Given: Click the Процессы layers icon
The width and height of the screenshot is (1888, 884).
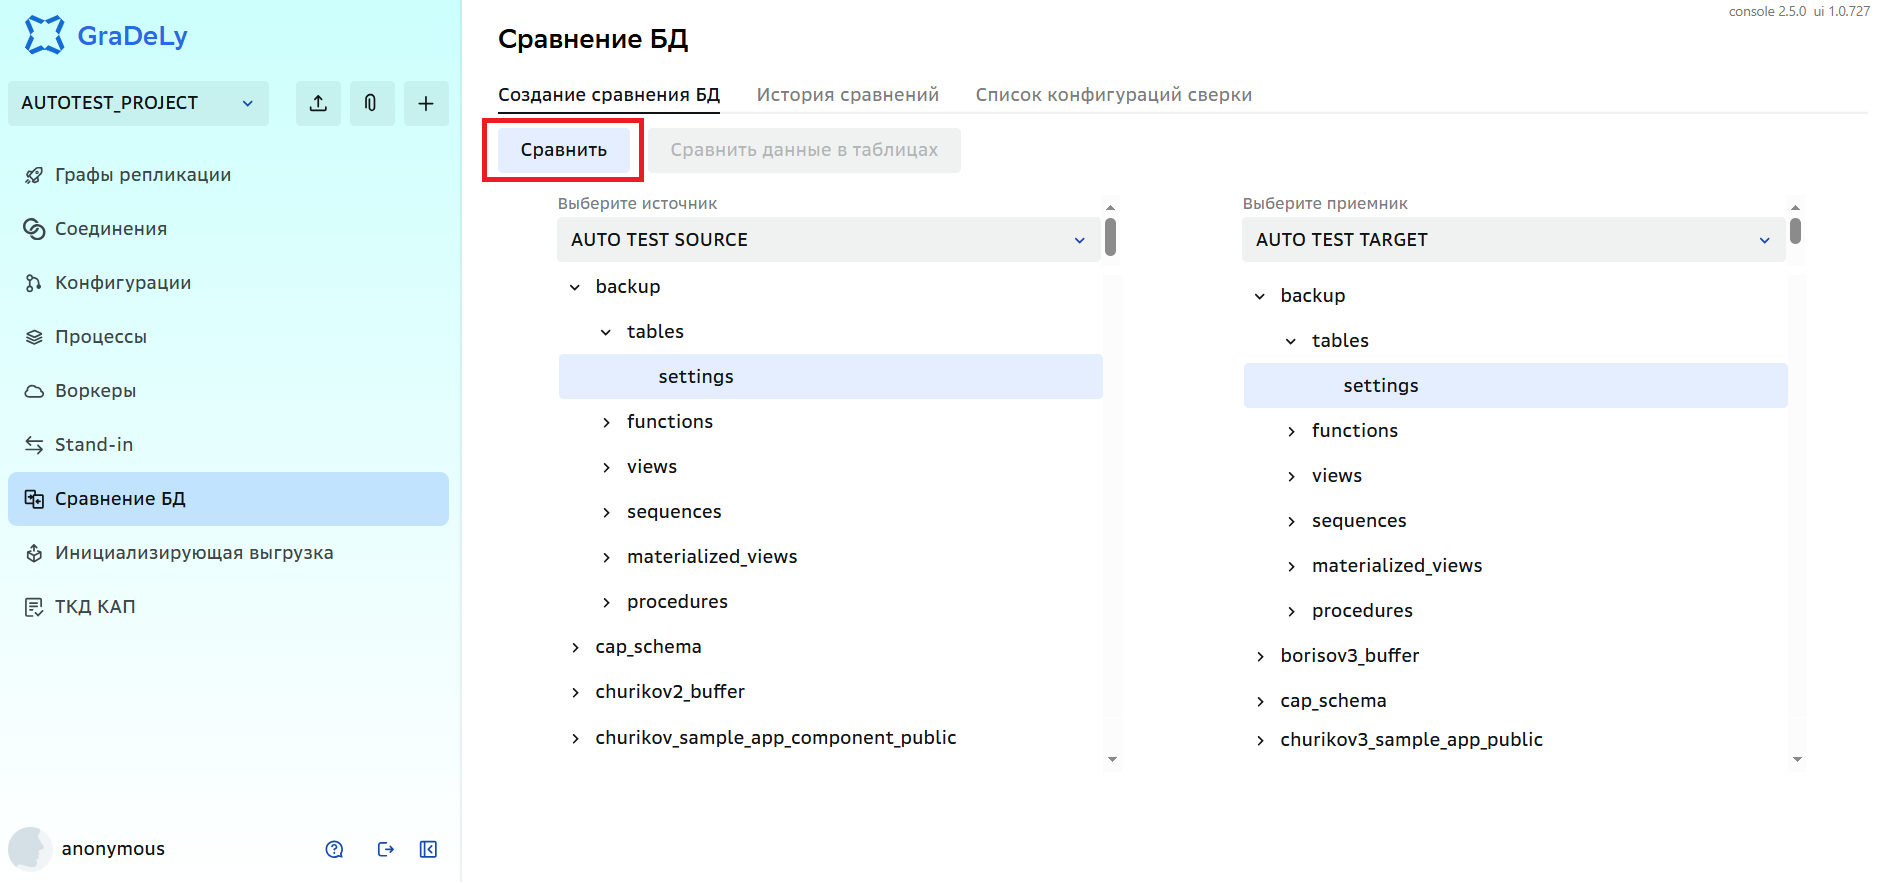Looking at the screenshot, I should [x=34, y=337].
